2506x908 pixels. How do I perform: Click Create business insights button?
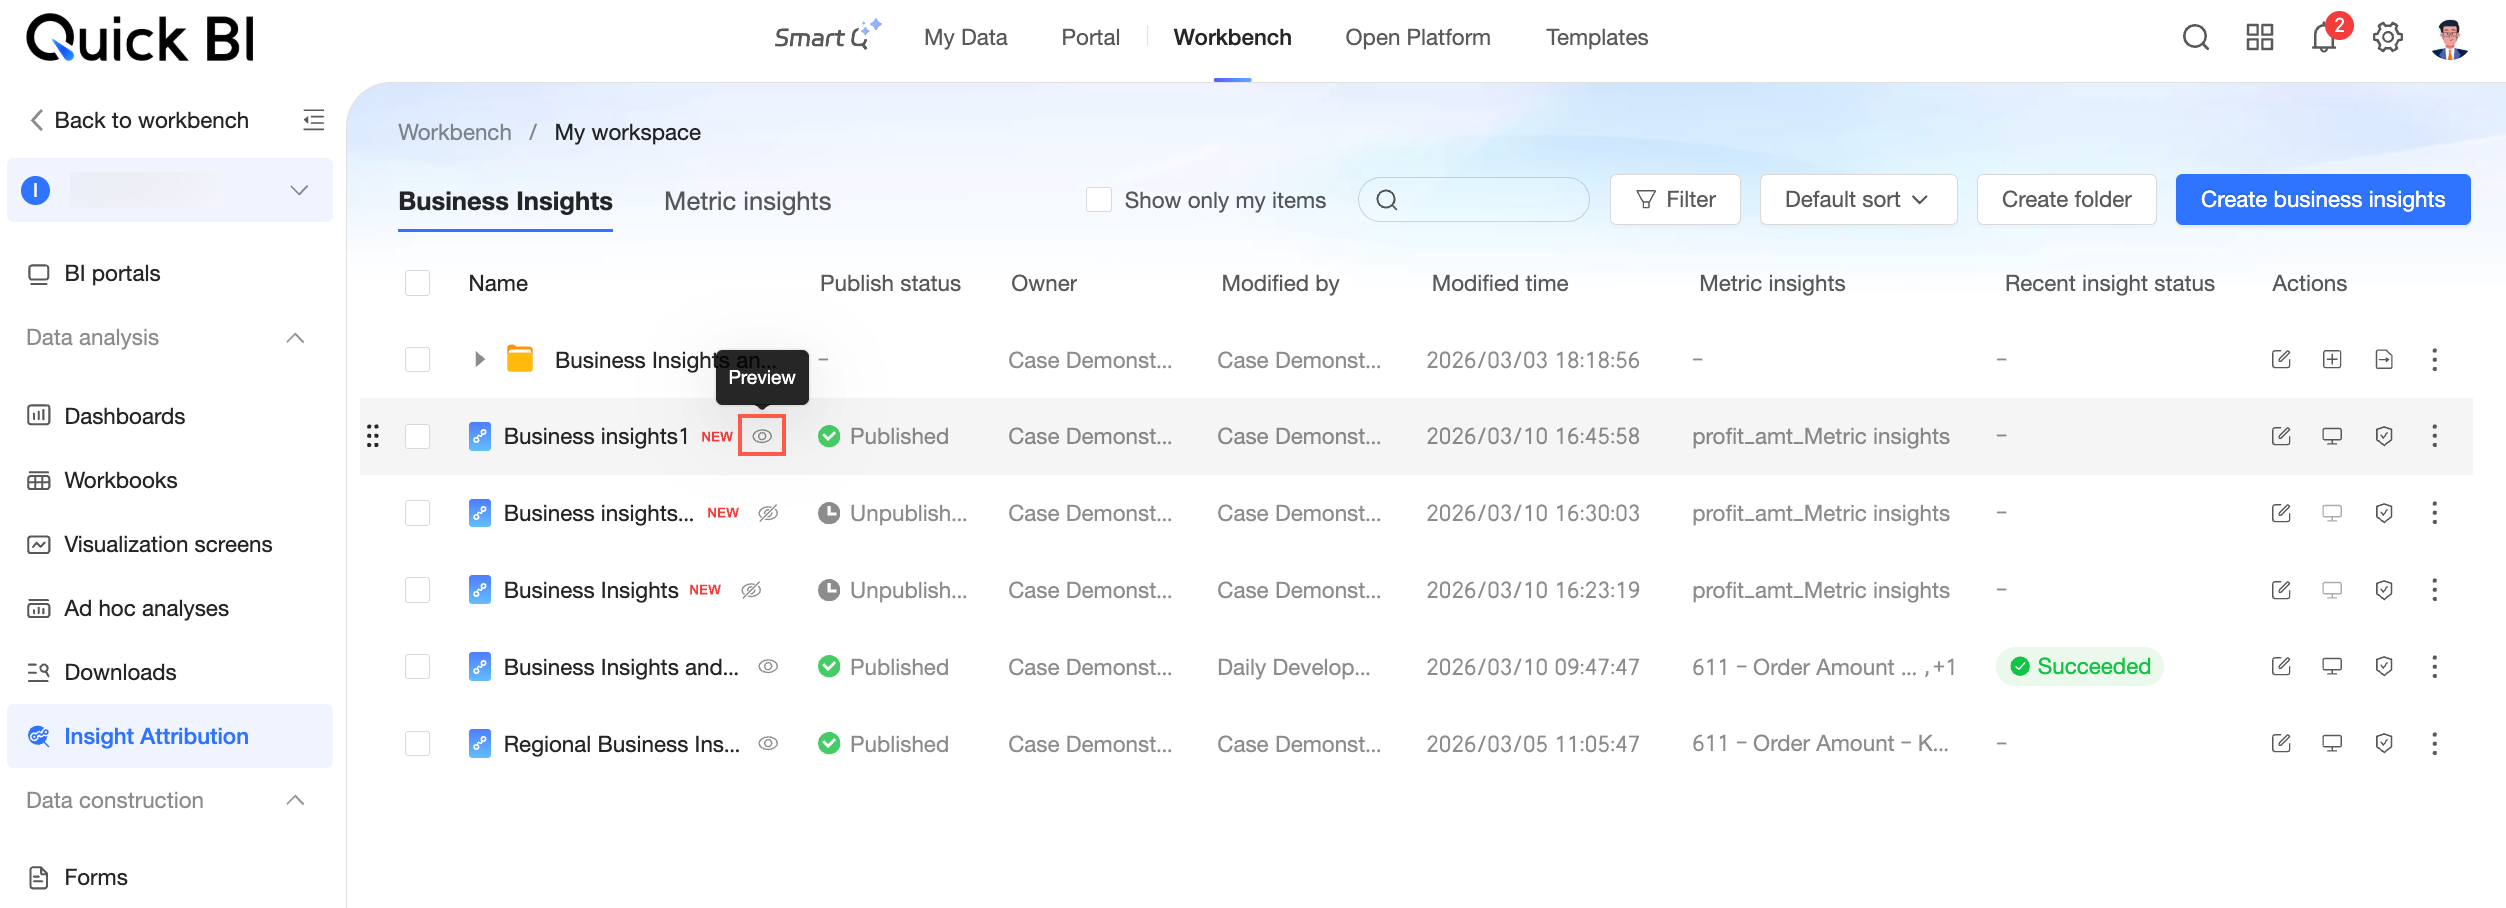pos(2322,200)
